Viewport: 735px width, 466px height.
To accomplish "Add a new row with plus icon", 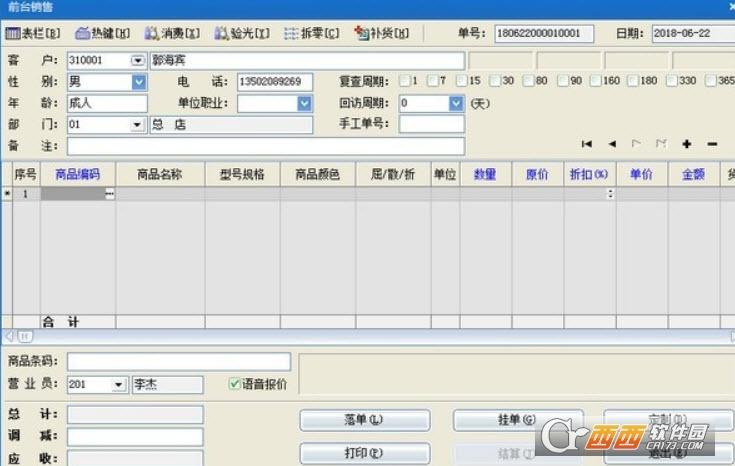I will point(687,144).
